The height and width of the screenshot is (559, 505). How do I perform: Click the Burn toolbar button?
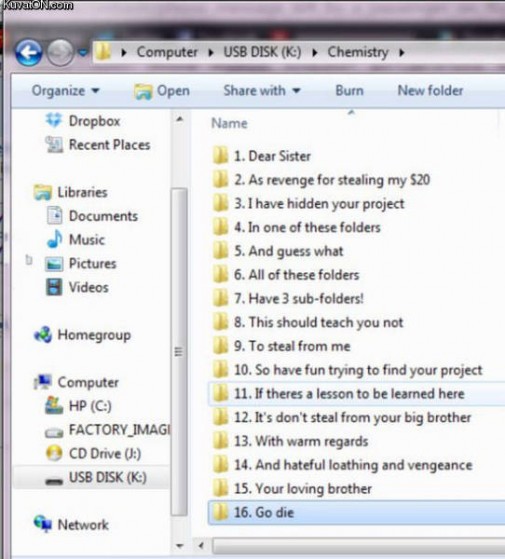349,91
